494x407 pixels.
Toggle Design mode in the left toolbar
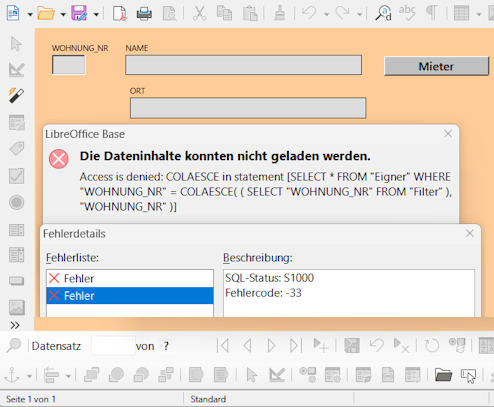16,69
